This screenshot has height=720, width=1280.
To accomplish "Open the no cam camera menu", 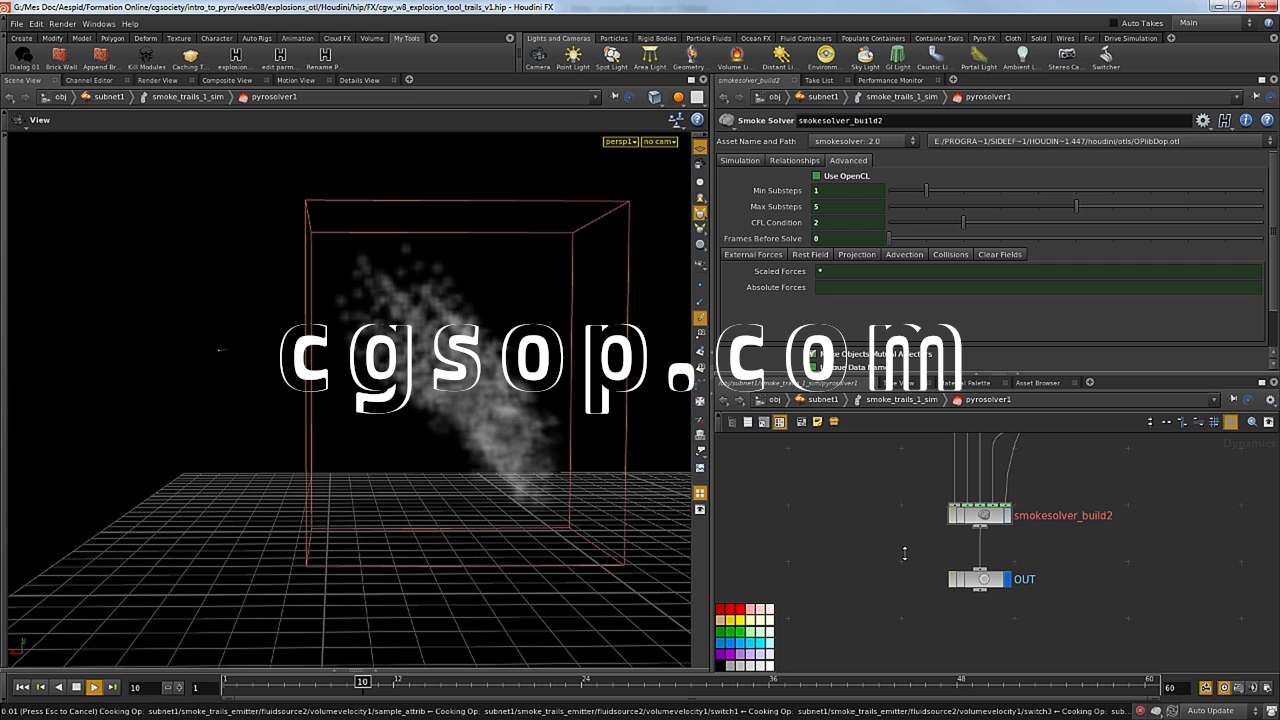I will [x=660, y=142].
